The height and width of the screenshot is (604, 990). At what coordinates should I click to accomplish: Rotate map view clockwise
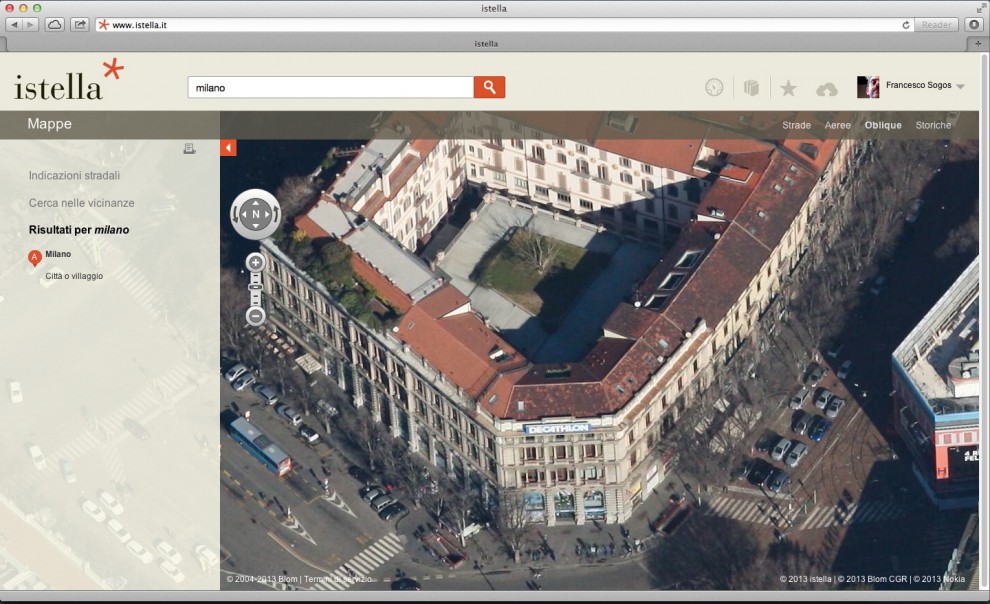coord(276,214)
